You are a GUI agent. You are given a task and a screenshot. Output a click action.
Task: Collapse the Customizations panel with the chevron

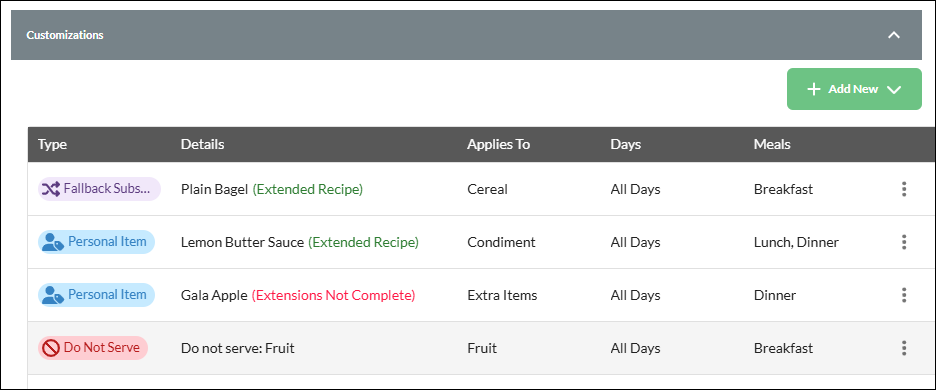pos(894,35)
